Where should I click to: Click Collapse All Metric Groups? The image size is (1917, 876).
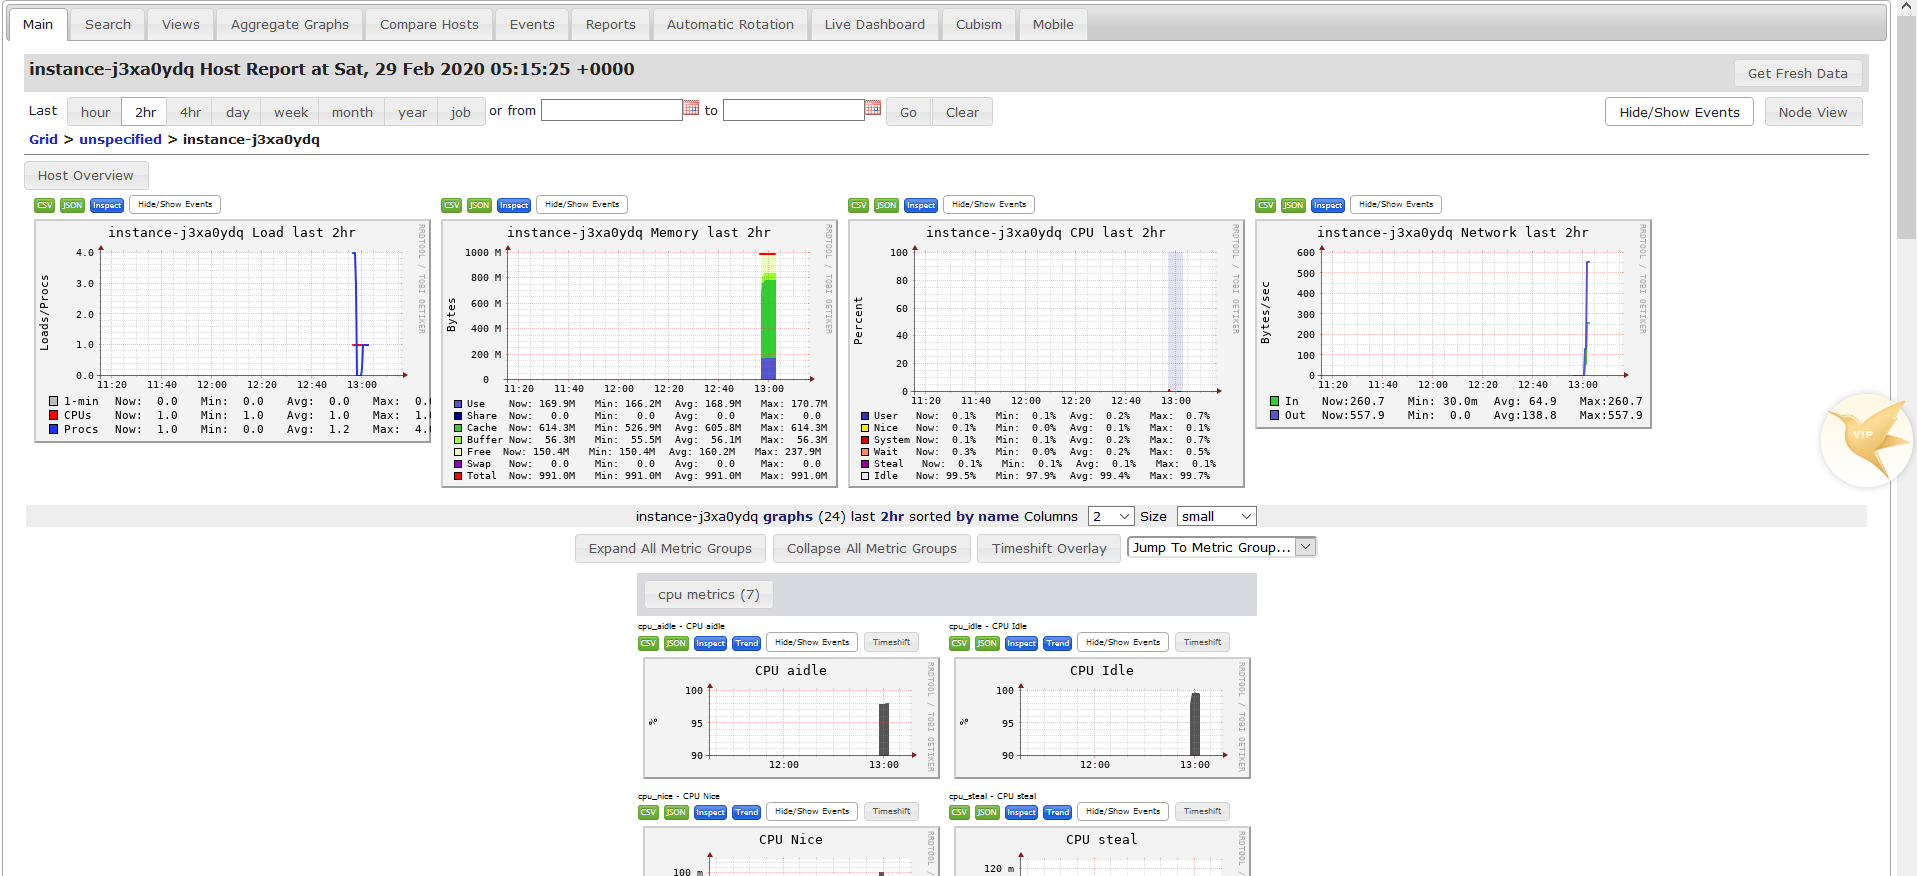coord(872,548)
